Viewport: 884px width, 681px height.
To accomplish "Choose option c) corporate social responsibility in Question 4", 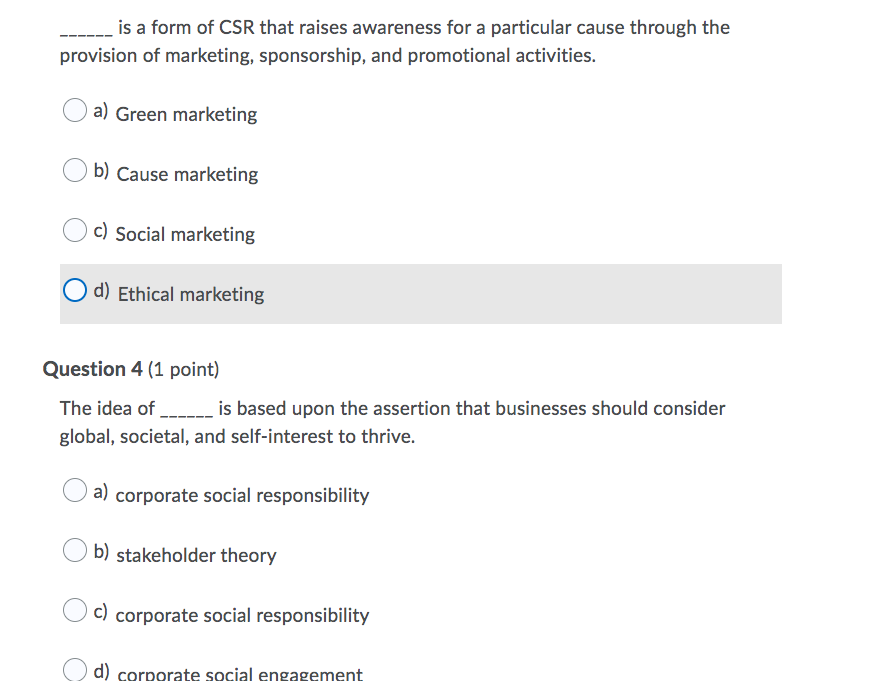I will (74, 610).
